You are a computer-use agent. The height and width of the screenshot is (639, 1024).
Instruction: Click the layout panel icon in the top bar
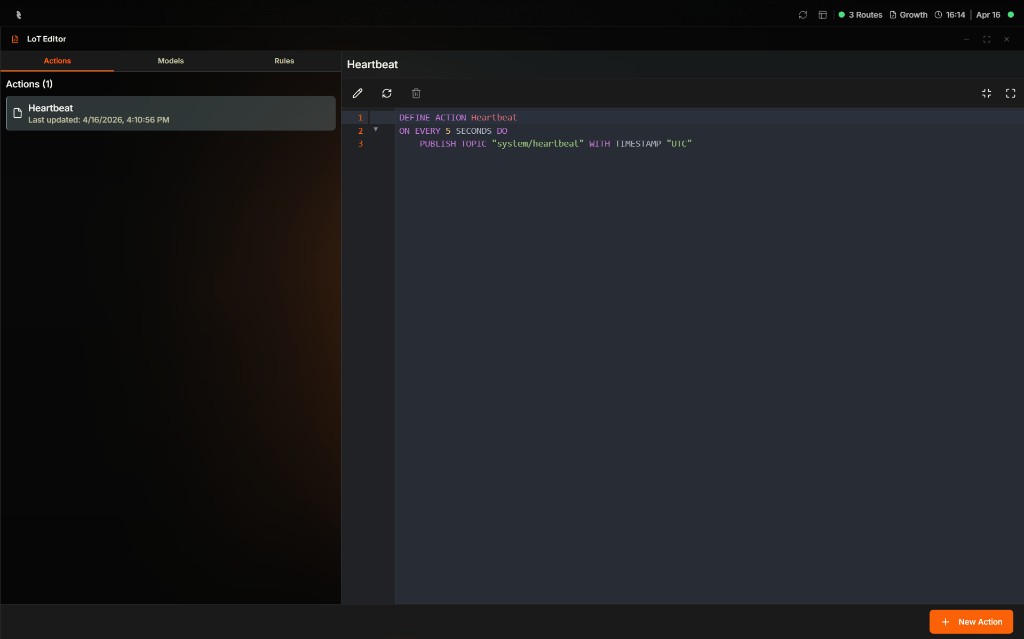[822, 14]
